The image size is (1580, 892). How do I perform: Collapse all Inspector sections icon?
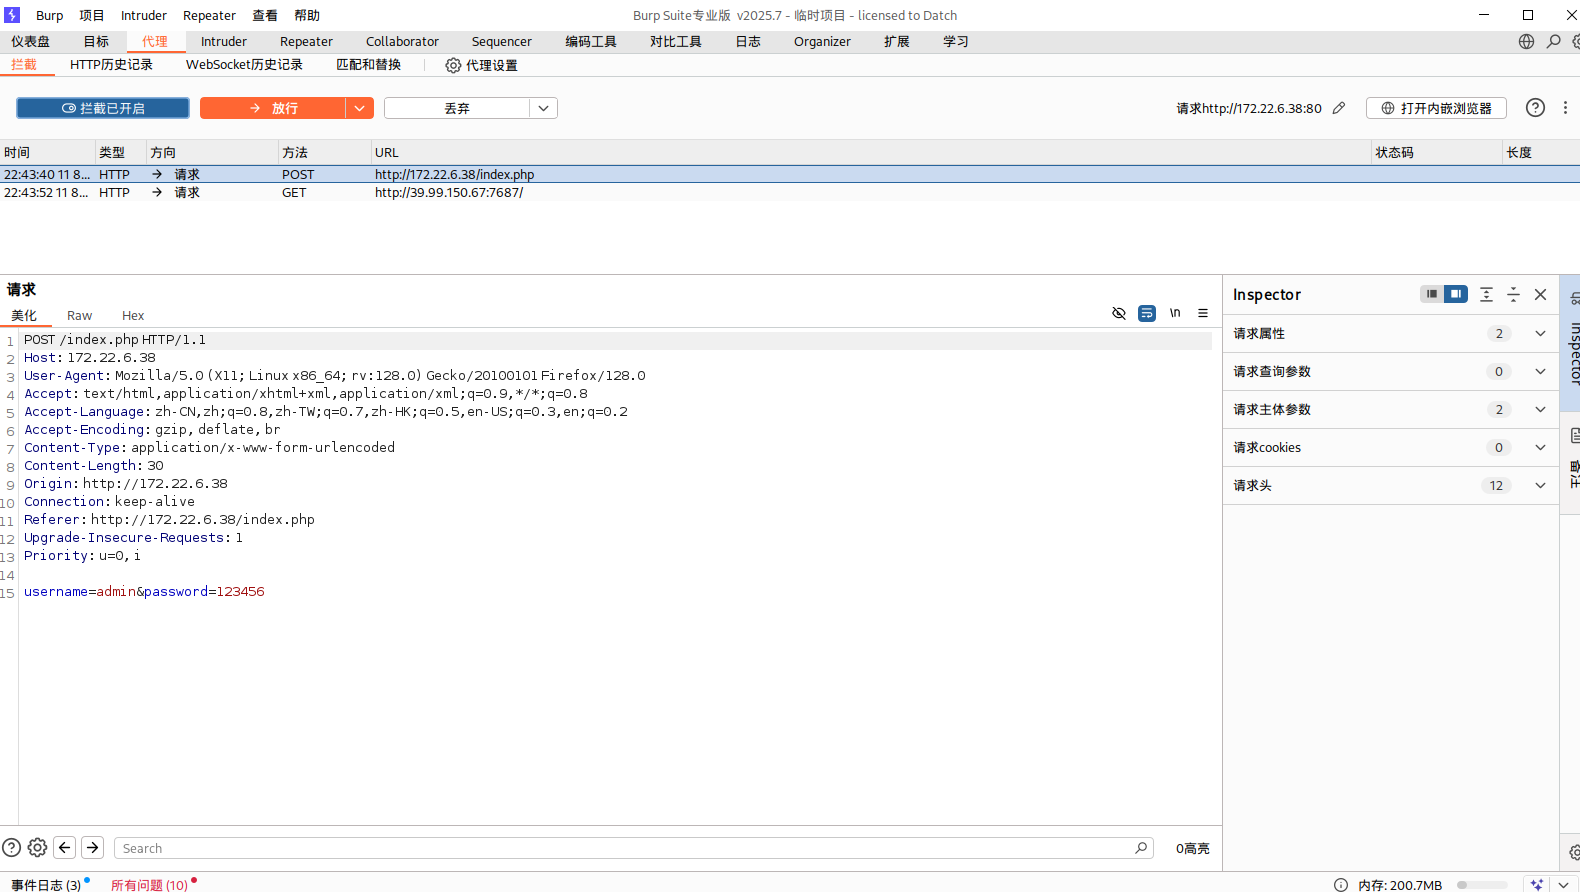pyautogui.click(x=1513, y=294)
